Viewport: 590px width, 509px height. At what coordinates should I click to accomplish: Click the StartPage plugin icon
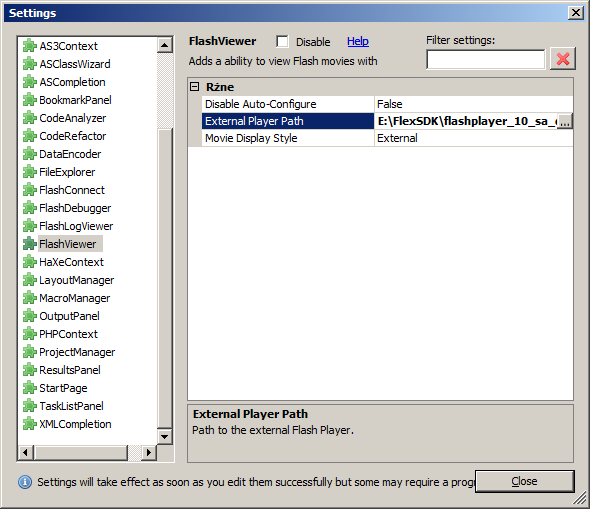click(30, 388)
